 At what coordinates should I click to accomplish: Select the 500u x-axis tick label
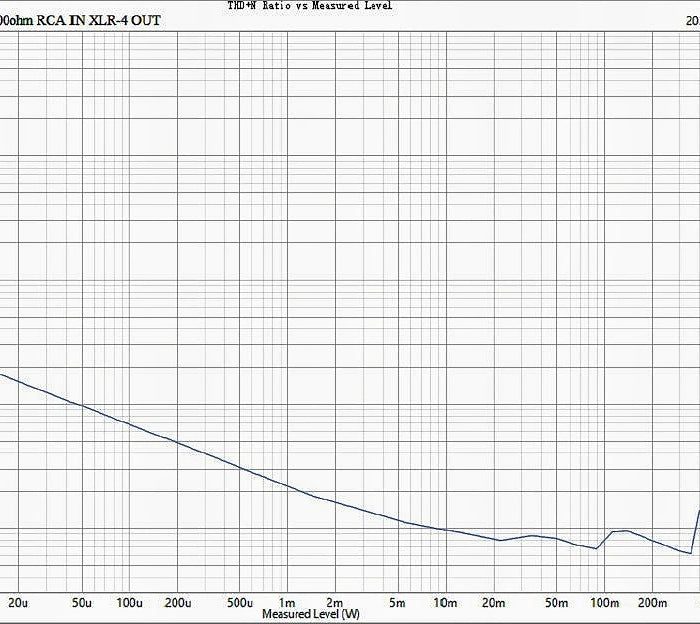(240, 603)
